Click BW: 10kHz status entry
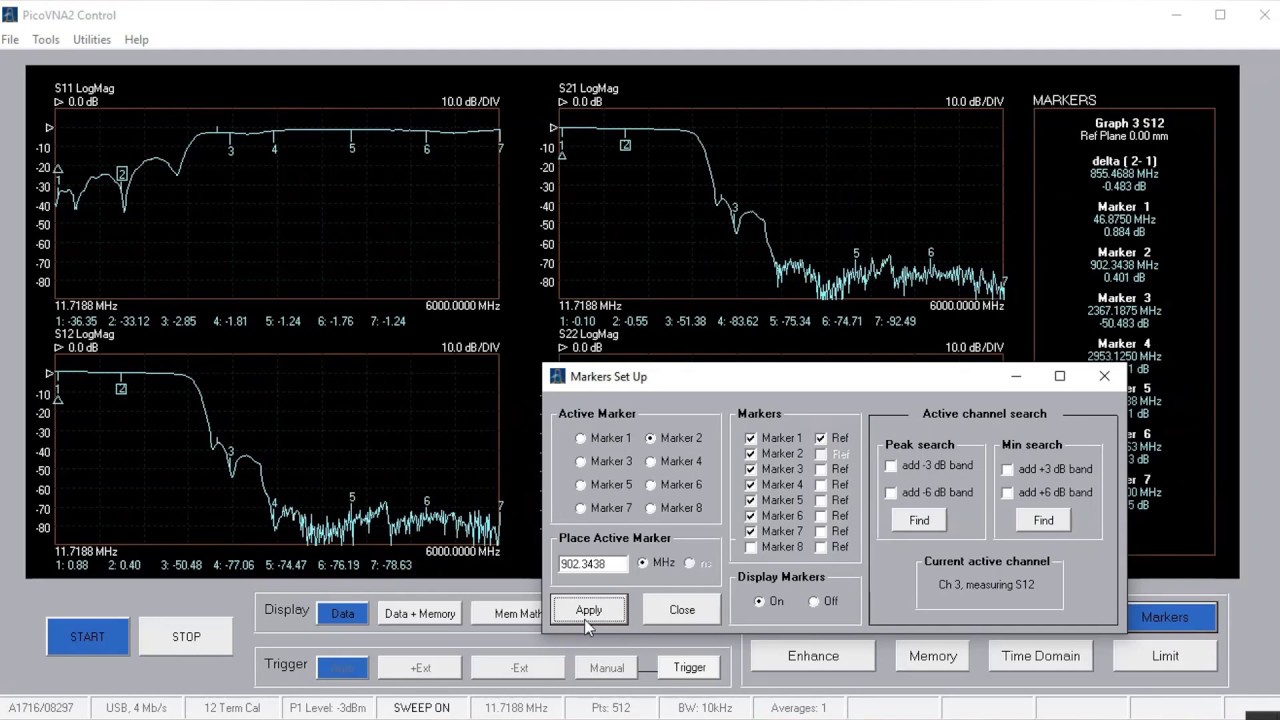 (705, 708)
